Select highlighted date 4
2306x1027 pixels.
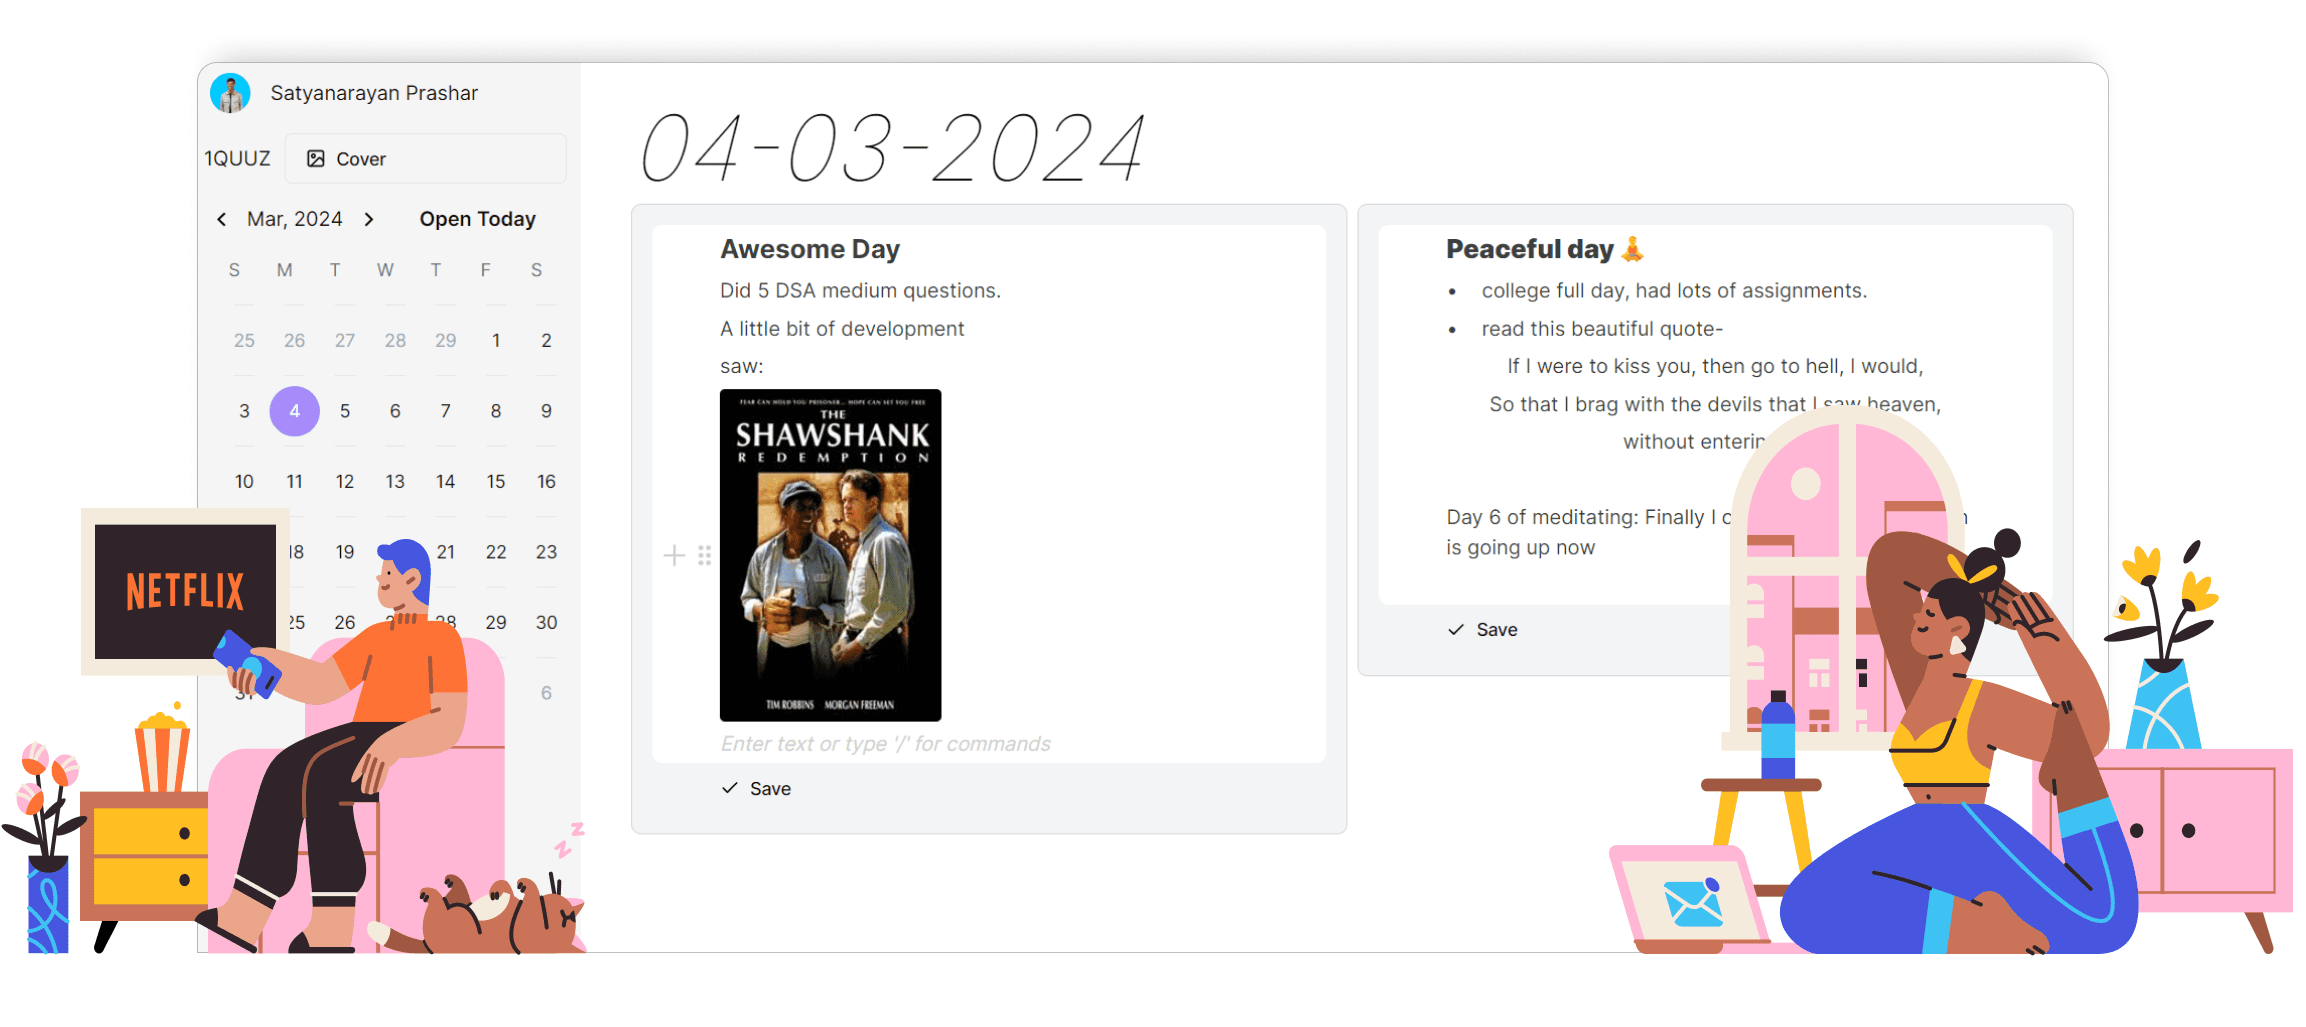(295, 411)
